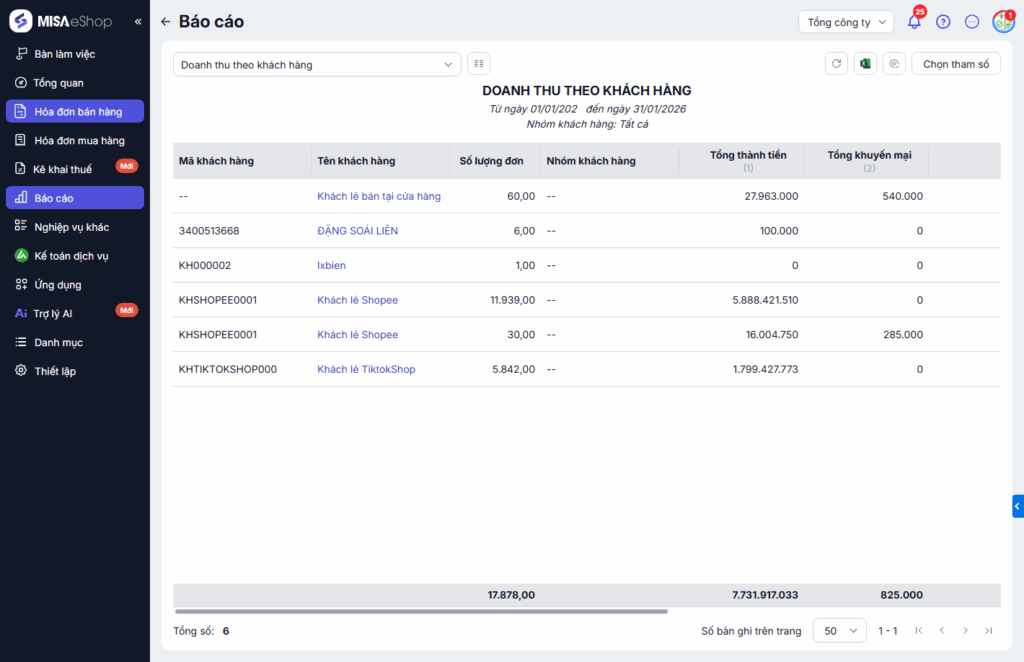Open the notifications bell
Viewport: 1024px width, 662px height.
[914, 22]
